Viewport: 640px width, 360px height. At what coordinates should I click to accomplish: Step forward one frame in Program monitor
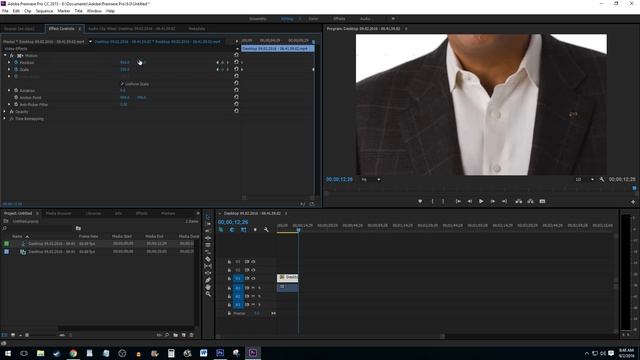[x=493, y=201]
